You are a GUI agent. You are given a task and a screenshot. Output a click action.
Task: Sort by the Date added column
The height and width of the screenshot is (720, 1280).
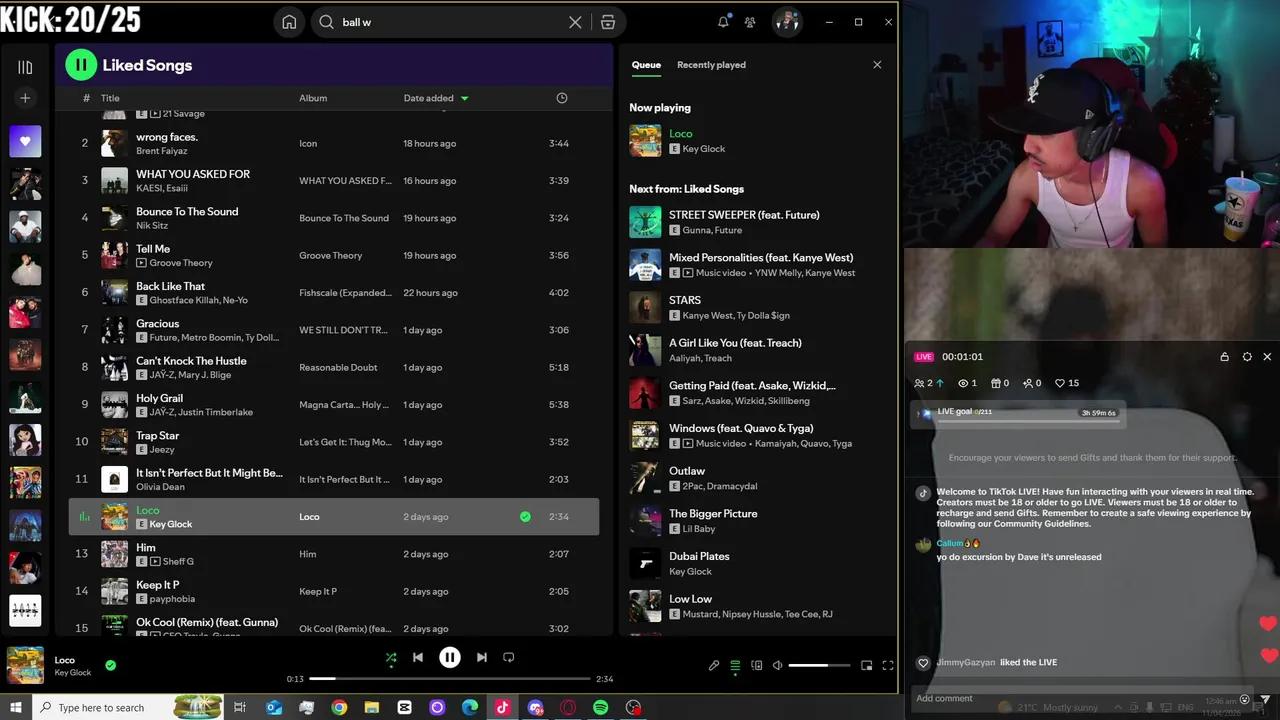(436, 98)
